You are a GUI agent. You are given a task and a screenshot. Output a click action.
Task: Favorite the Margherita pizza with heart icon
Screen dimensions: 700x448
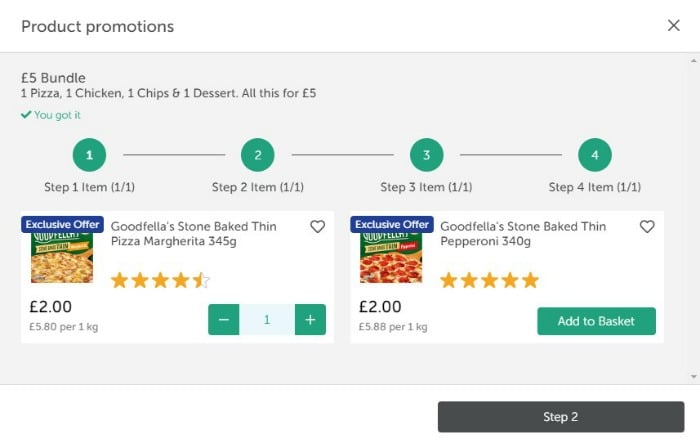pyautogui.click(x=317, y=227)
